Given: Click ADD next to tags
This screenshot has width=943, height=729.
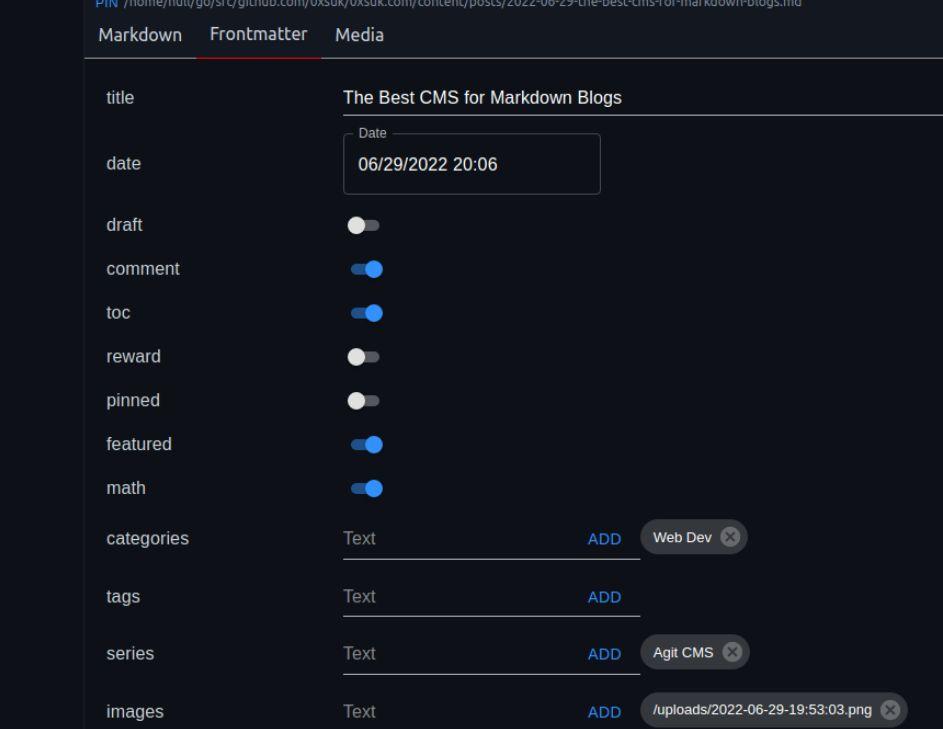Looking at the screenshot, I should (604, 597).
